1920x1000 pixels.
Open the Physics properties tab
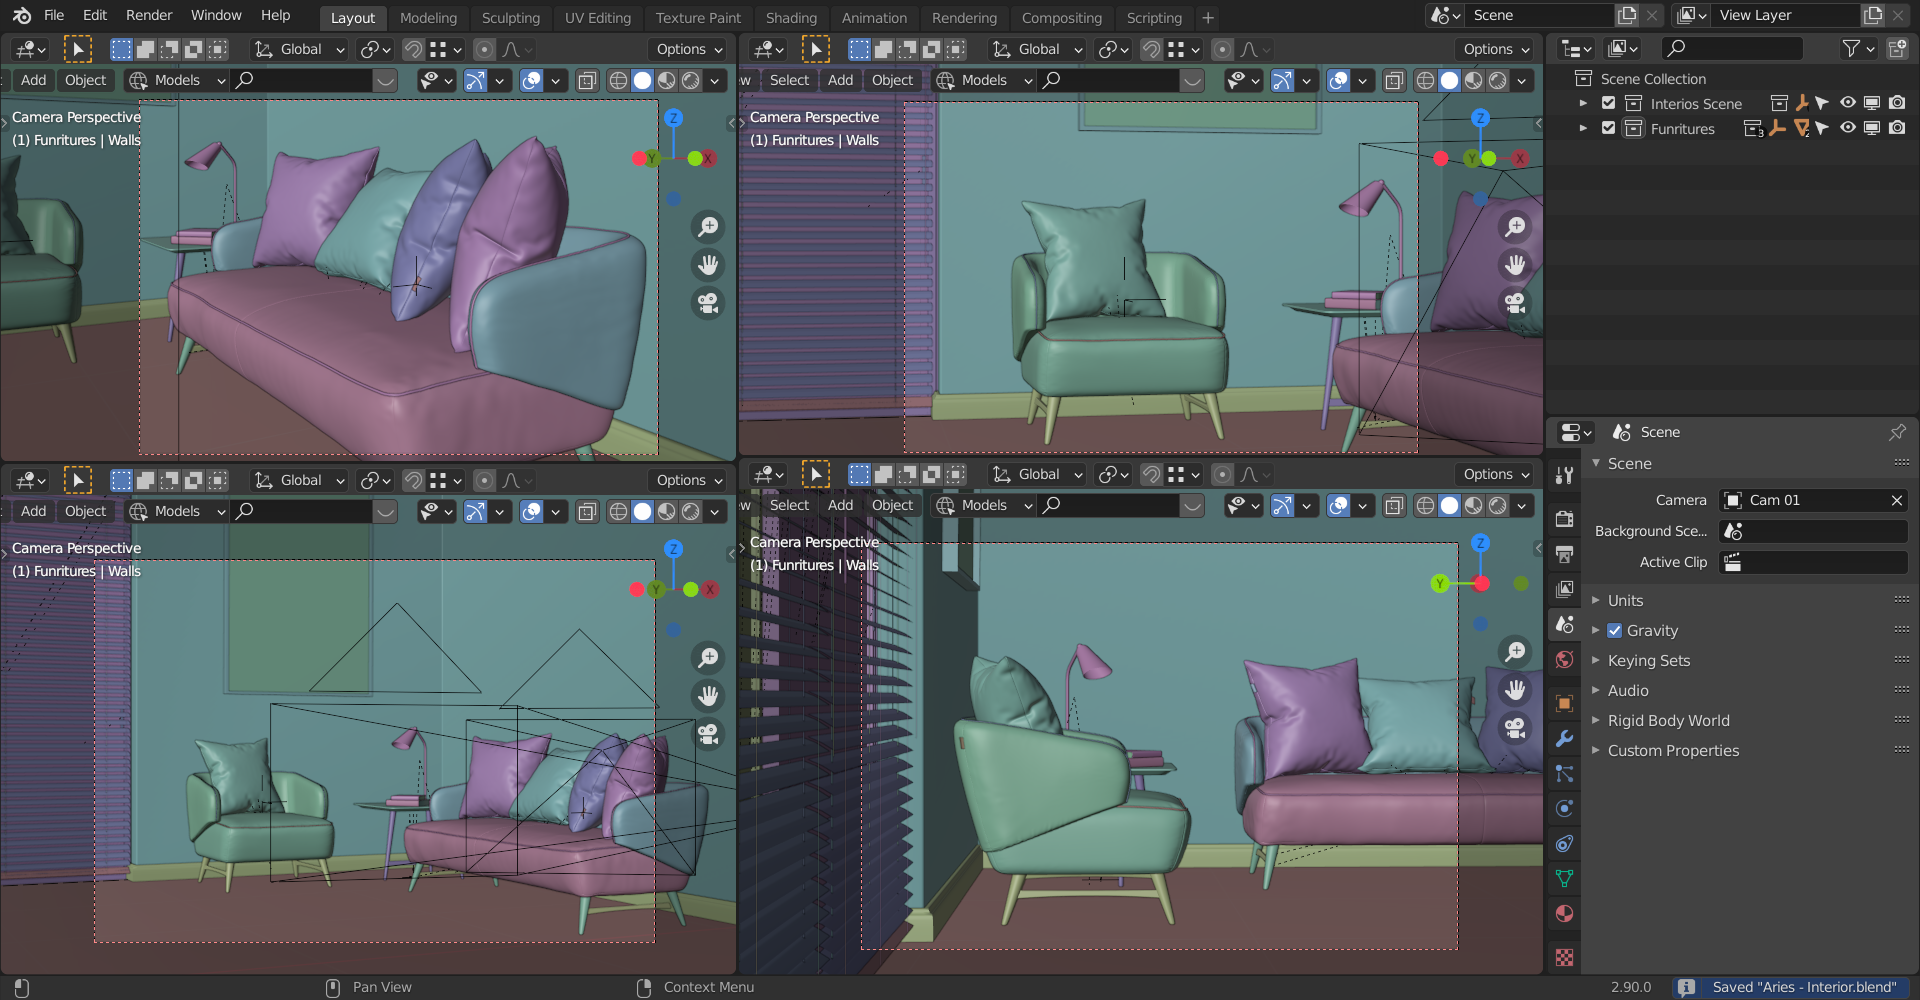1565,809
